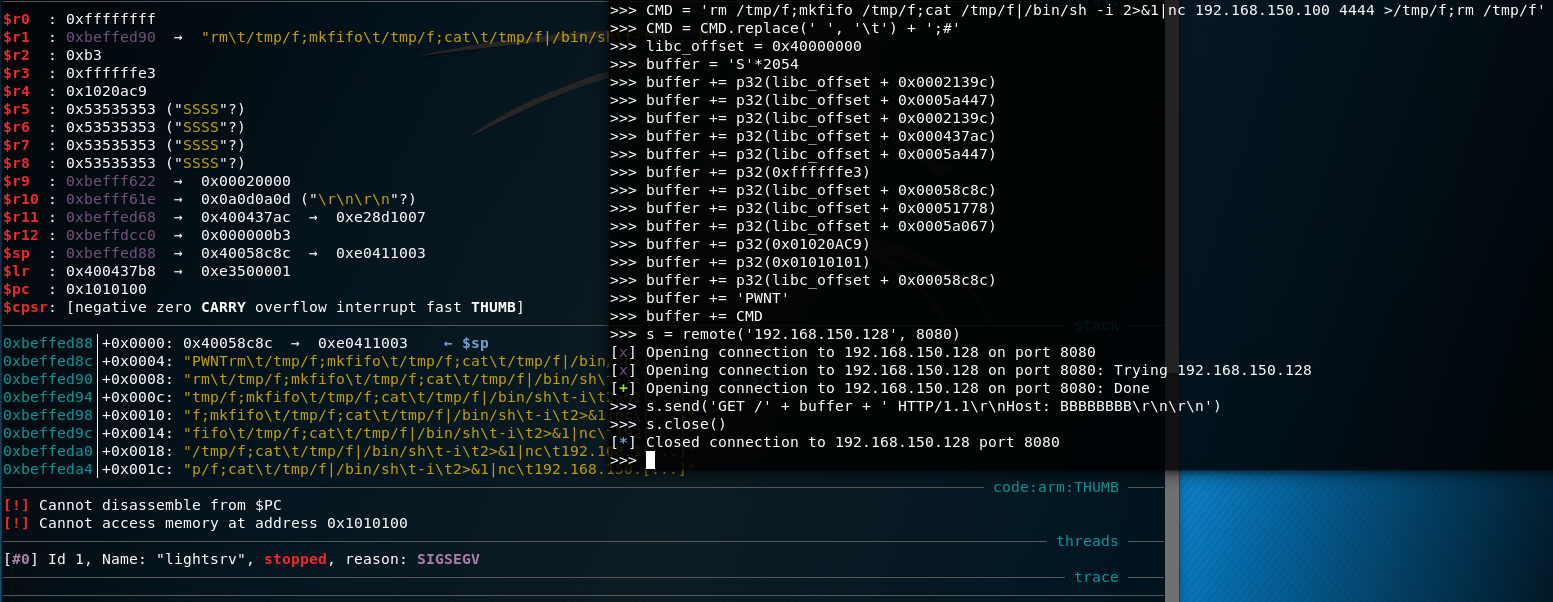1553x602 pixels.
Task: Click the $pc value 0x1010100
Action: point(106,289)
